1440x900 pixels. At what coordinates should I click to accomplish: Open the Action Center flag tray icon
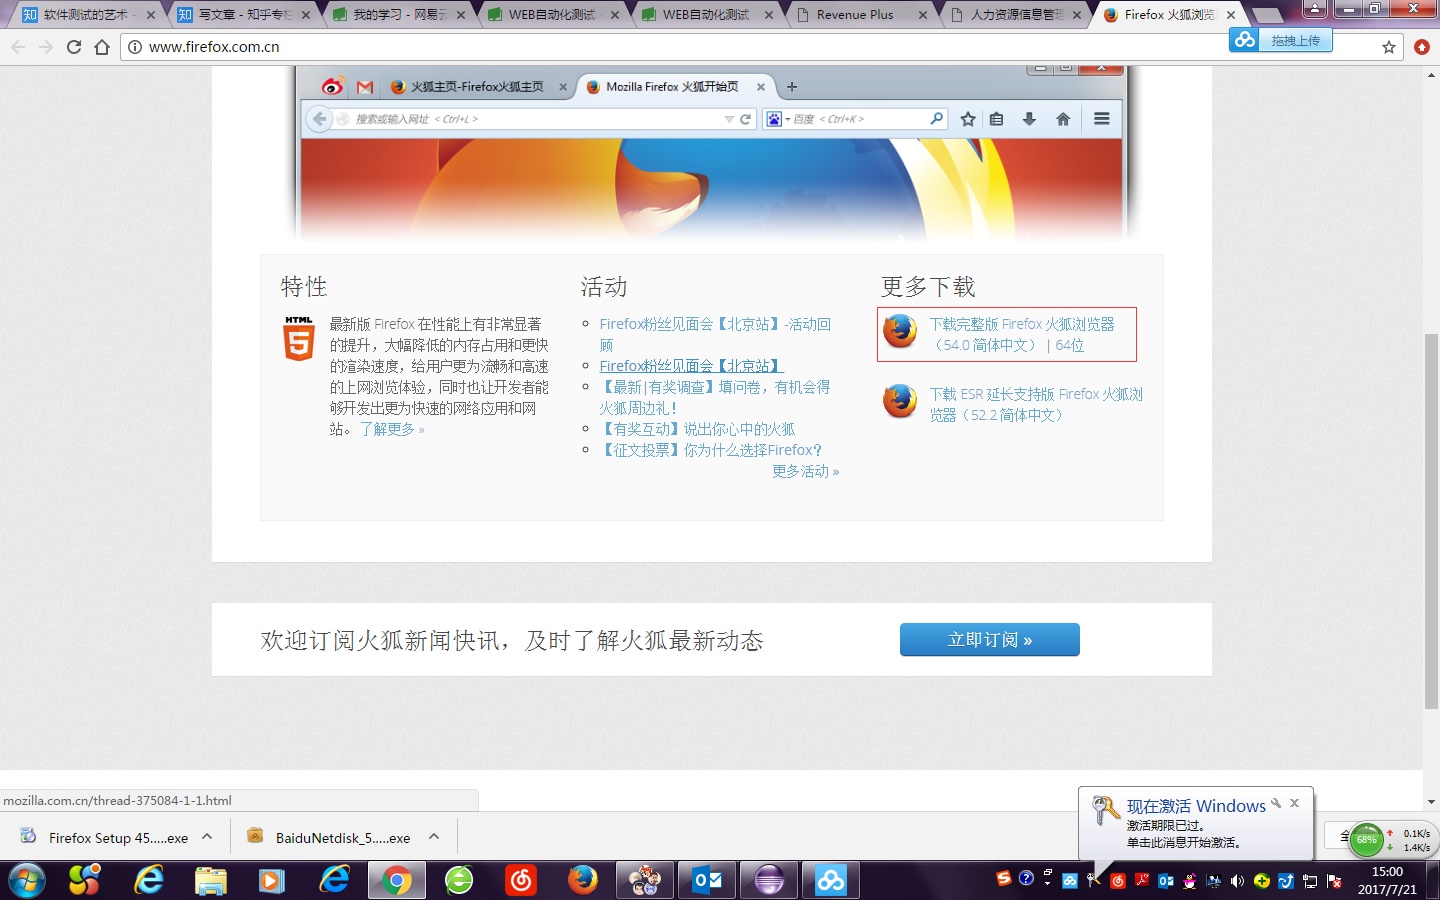pyautogui.click(x=1334, y=881)
